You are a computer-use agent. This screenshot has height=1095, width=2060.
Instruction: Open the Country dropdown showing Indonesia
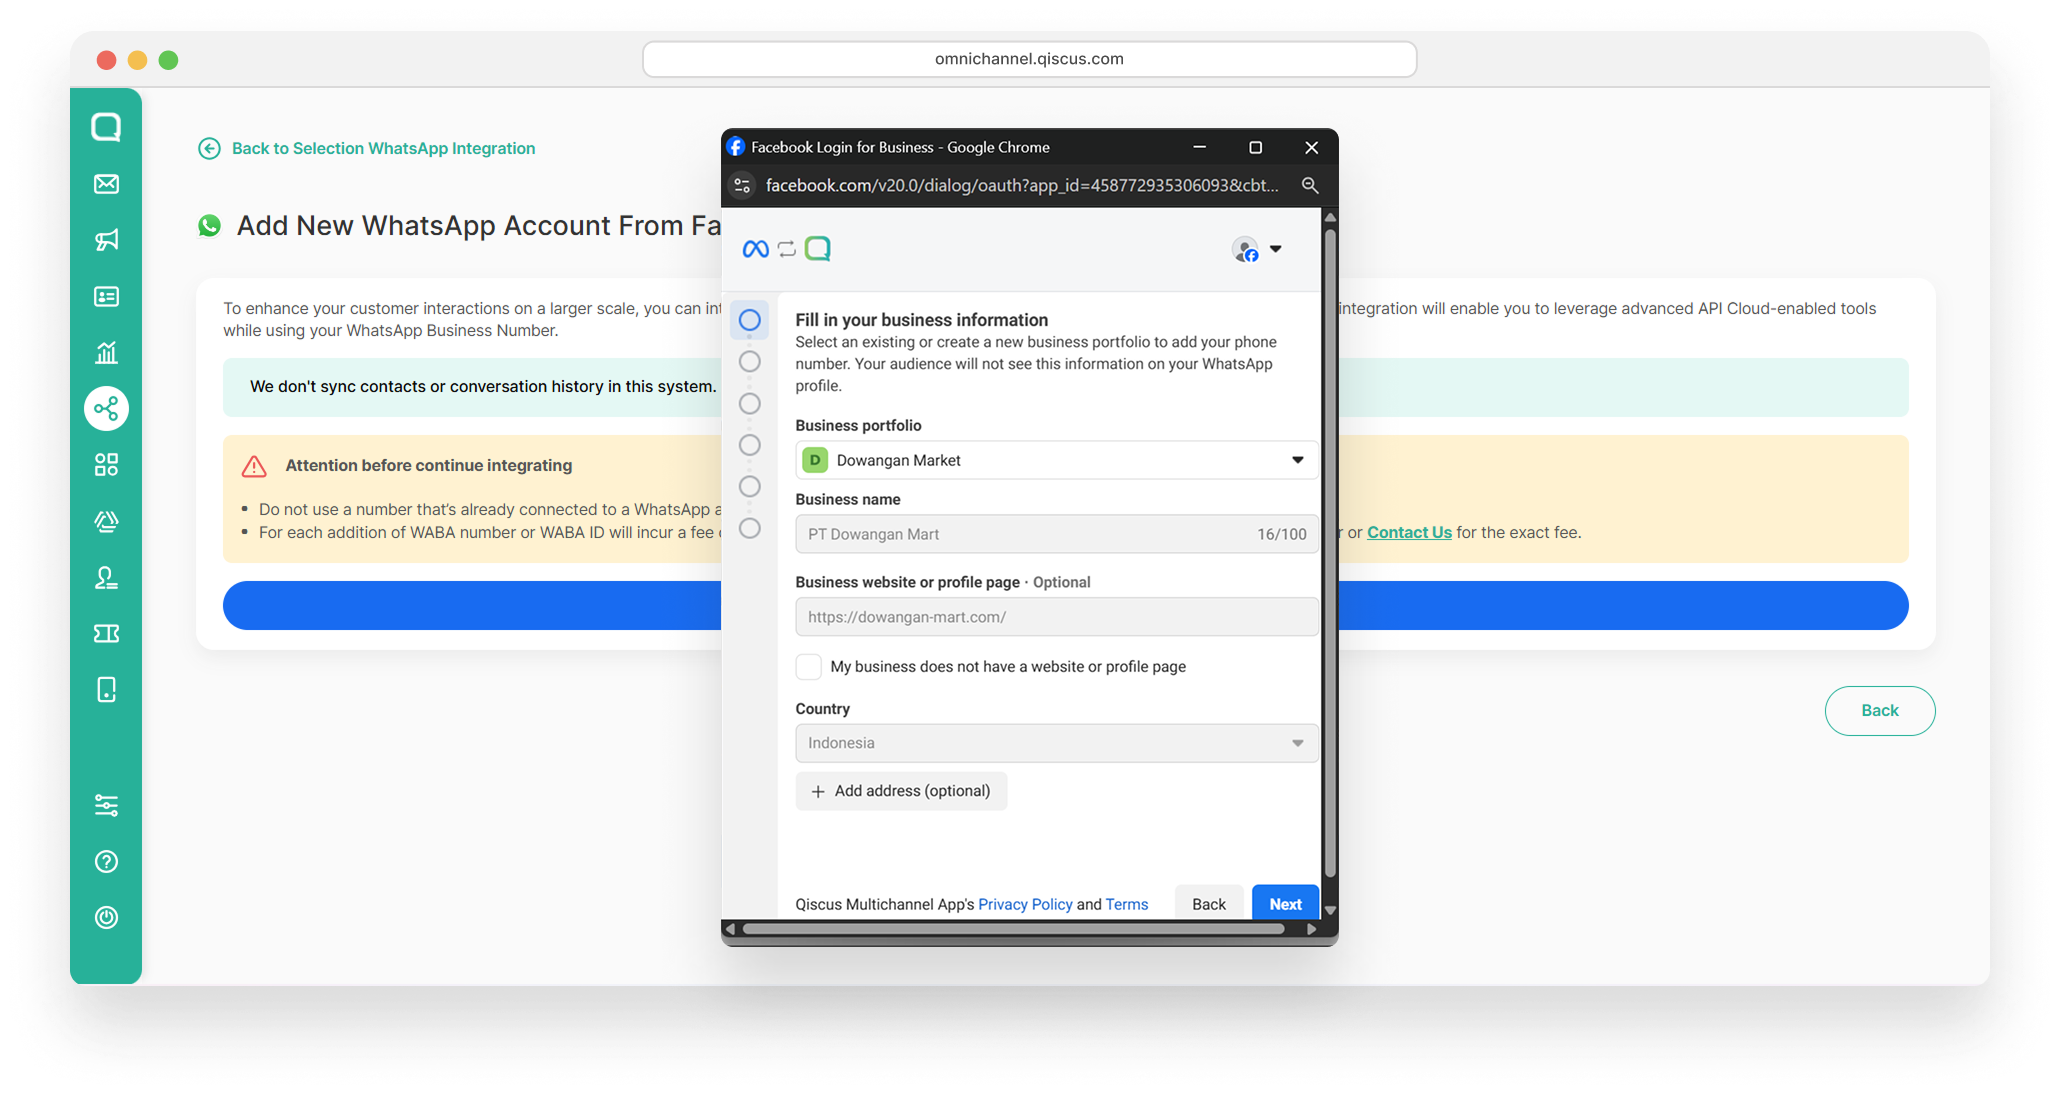1056,743
